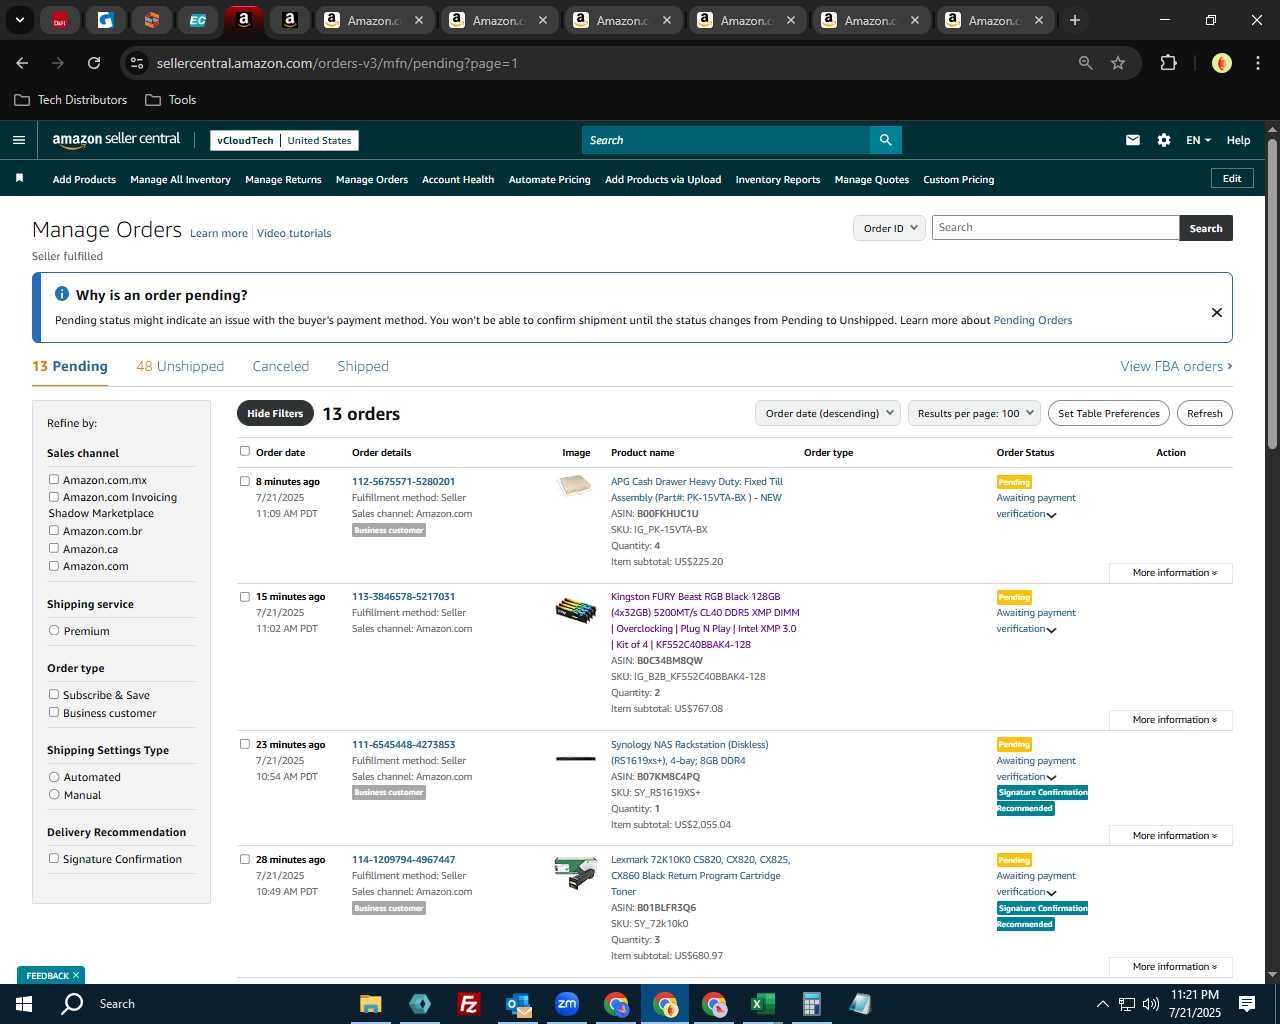This screenshot has height=1024, width=1280.
Task: Check the Amazon.com sales channel filter
Action: [54, 565]
